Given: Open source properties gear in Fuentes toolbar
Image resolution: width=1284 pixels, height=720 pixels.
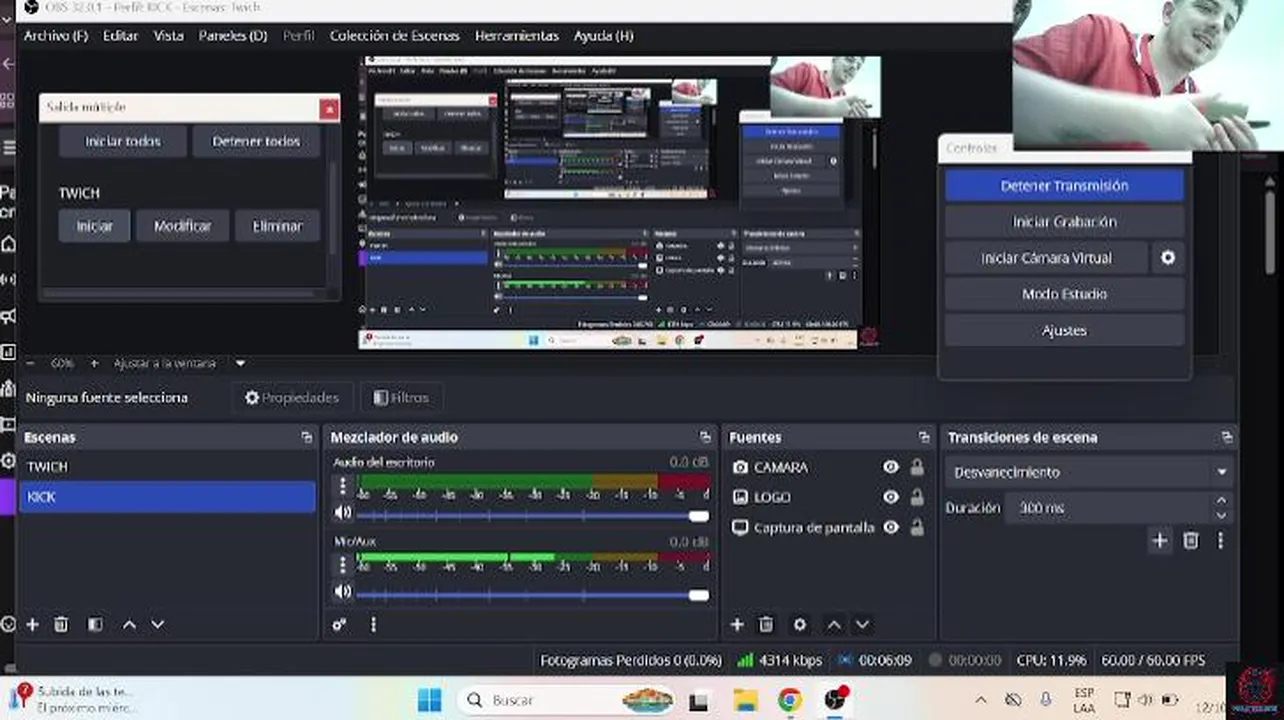Looking at the screenshot, I should pyautogui.click(x=800, y=624).
